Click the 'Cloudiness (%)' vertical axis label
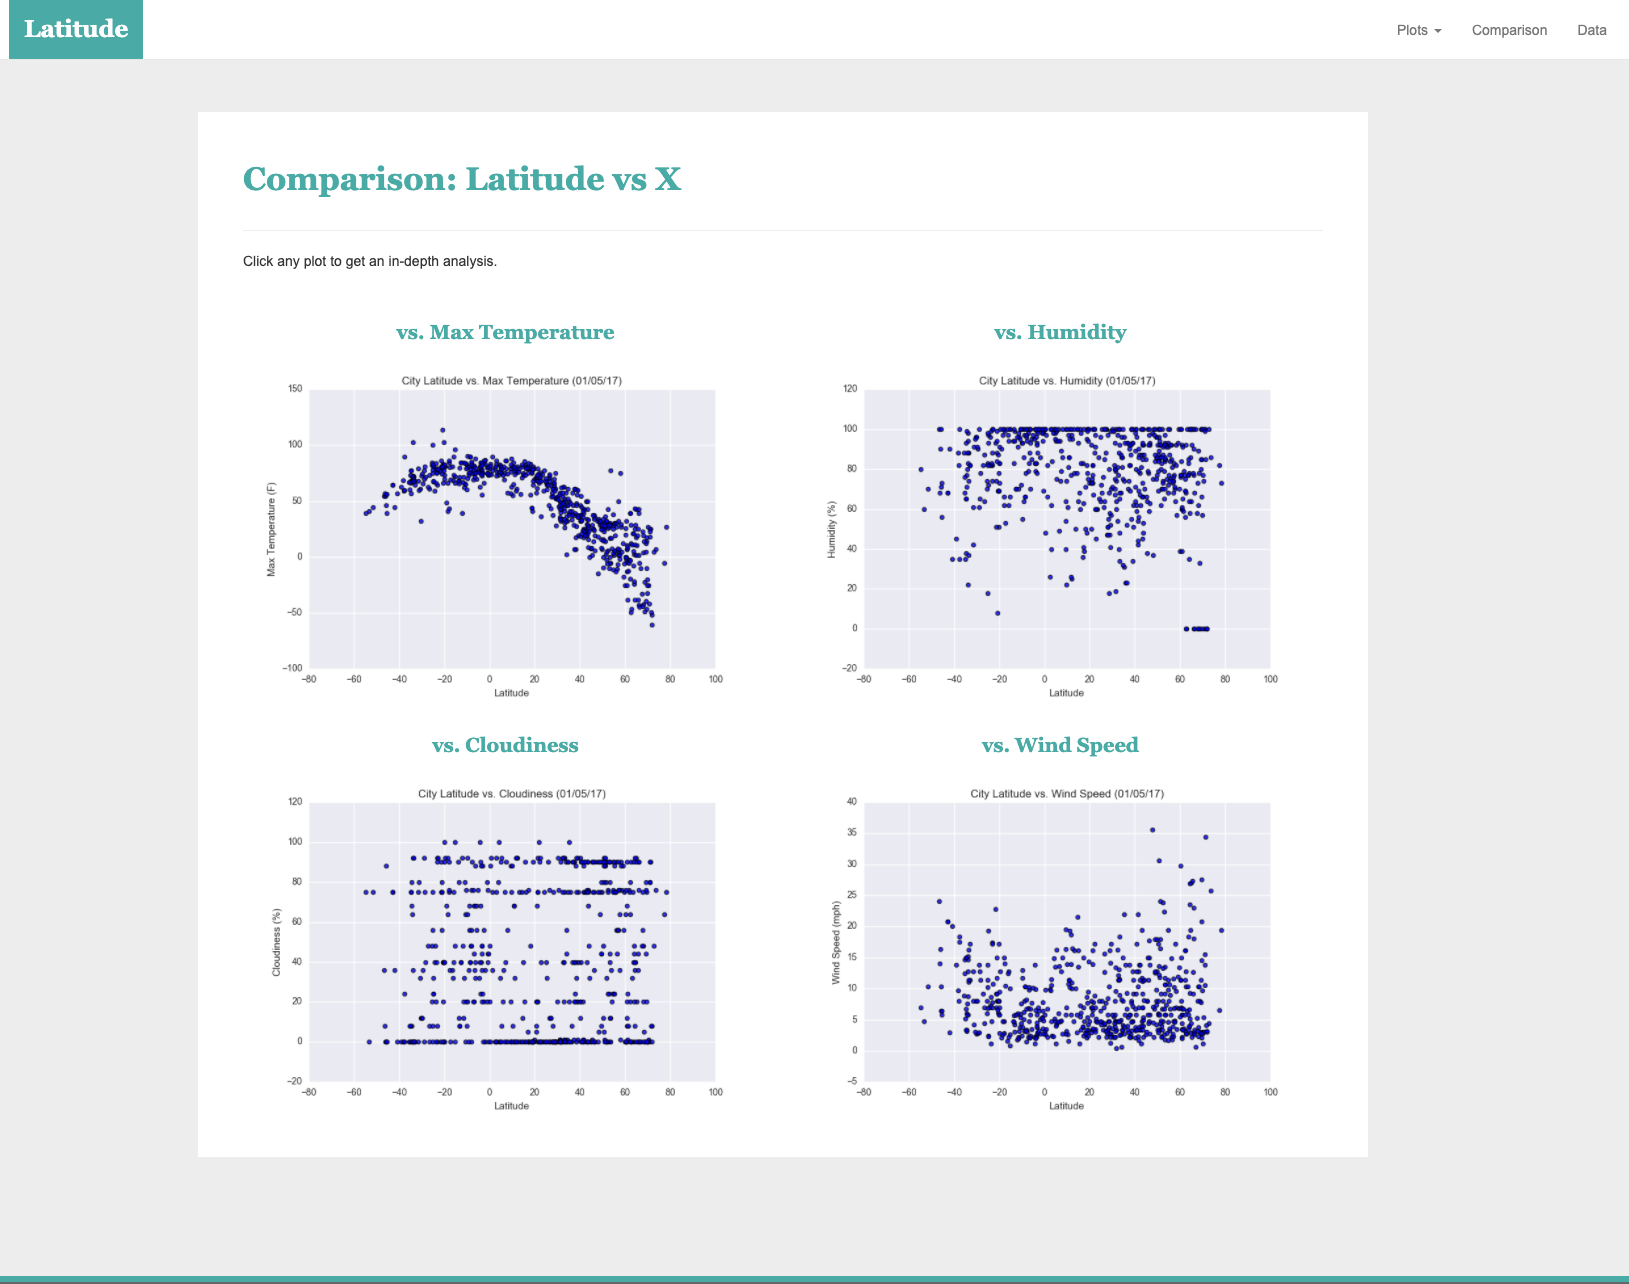Viewport: 1629px width, 1284px height. pos(276,942)
